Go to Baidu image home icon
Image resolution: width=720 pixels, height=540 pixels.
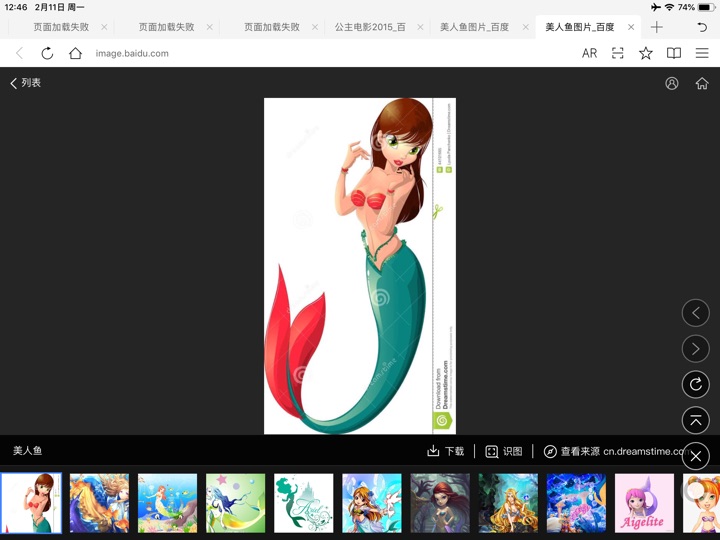click(x=702, y=83)
